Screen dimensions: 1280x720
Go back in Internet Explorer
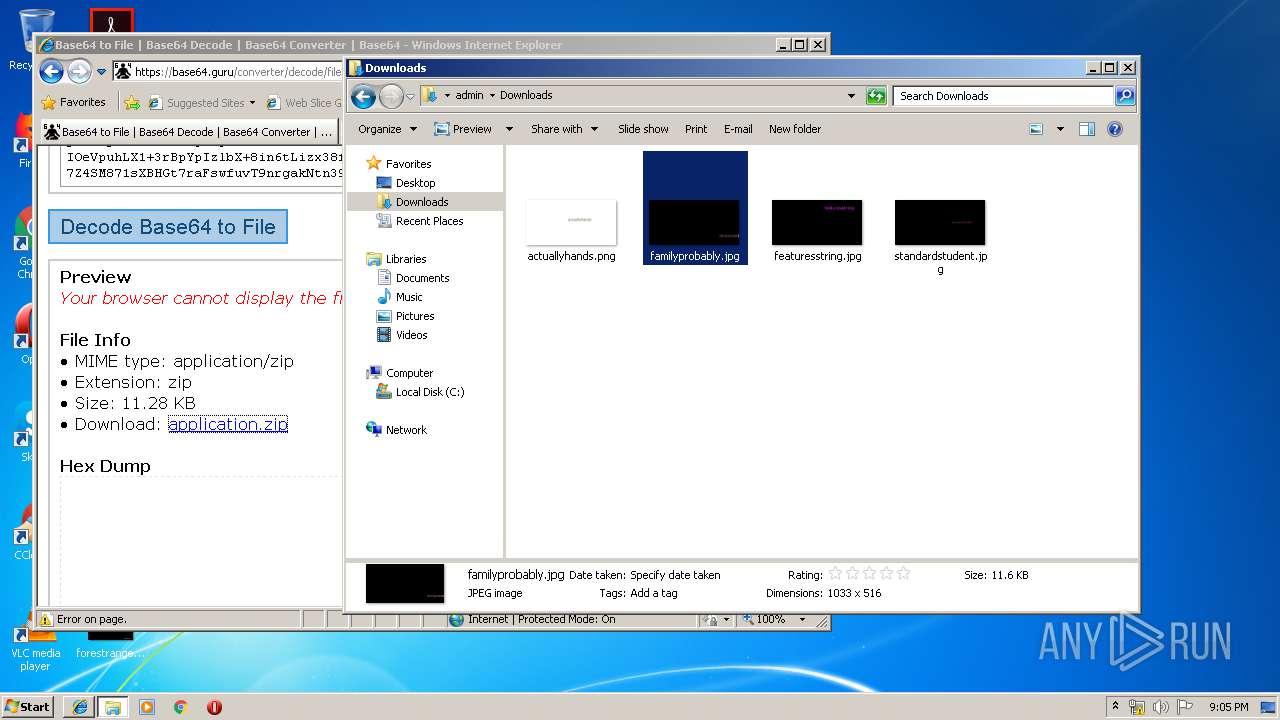(52, 71)
